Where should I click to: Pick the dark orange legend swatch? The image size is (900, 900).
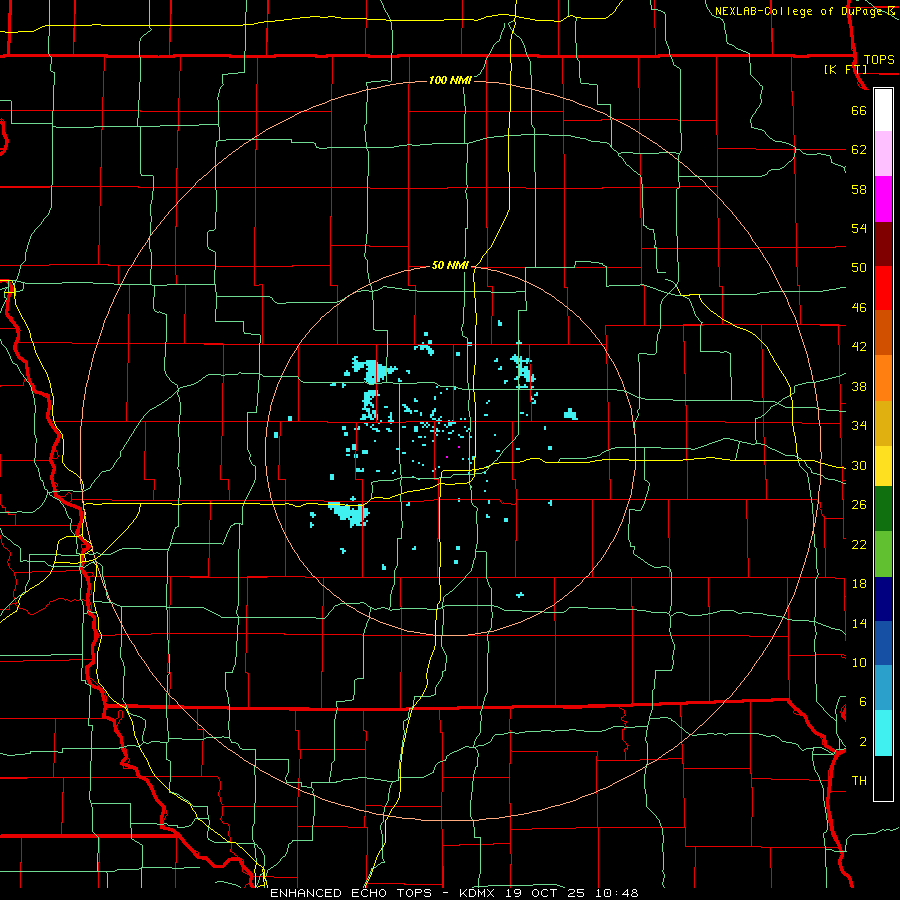click(x=883, y=333)
